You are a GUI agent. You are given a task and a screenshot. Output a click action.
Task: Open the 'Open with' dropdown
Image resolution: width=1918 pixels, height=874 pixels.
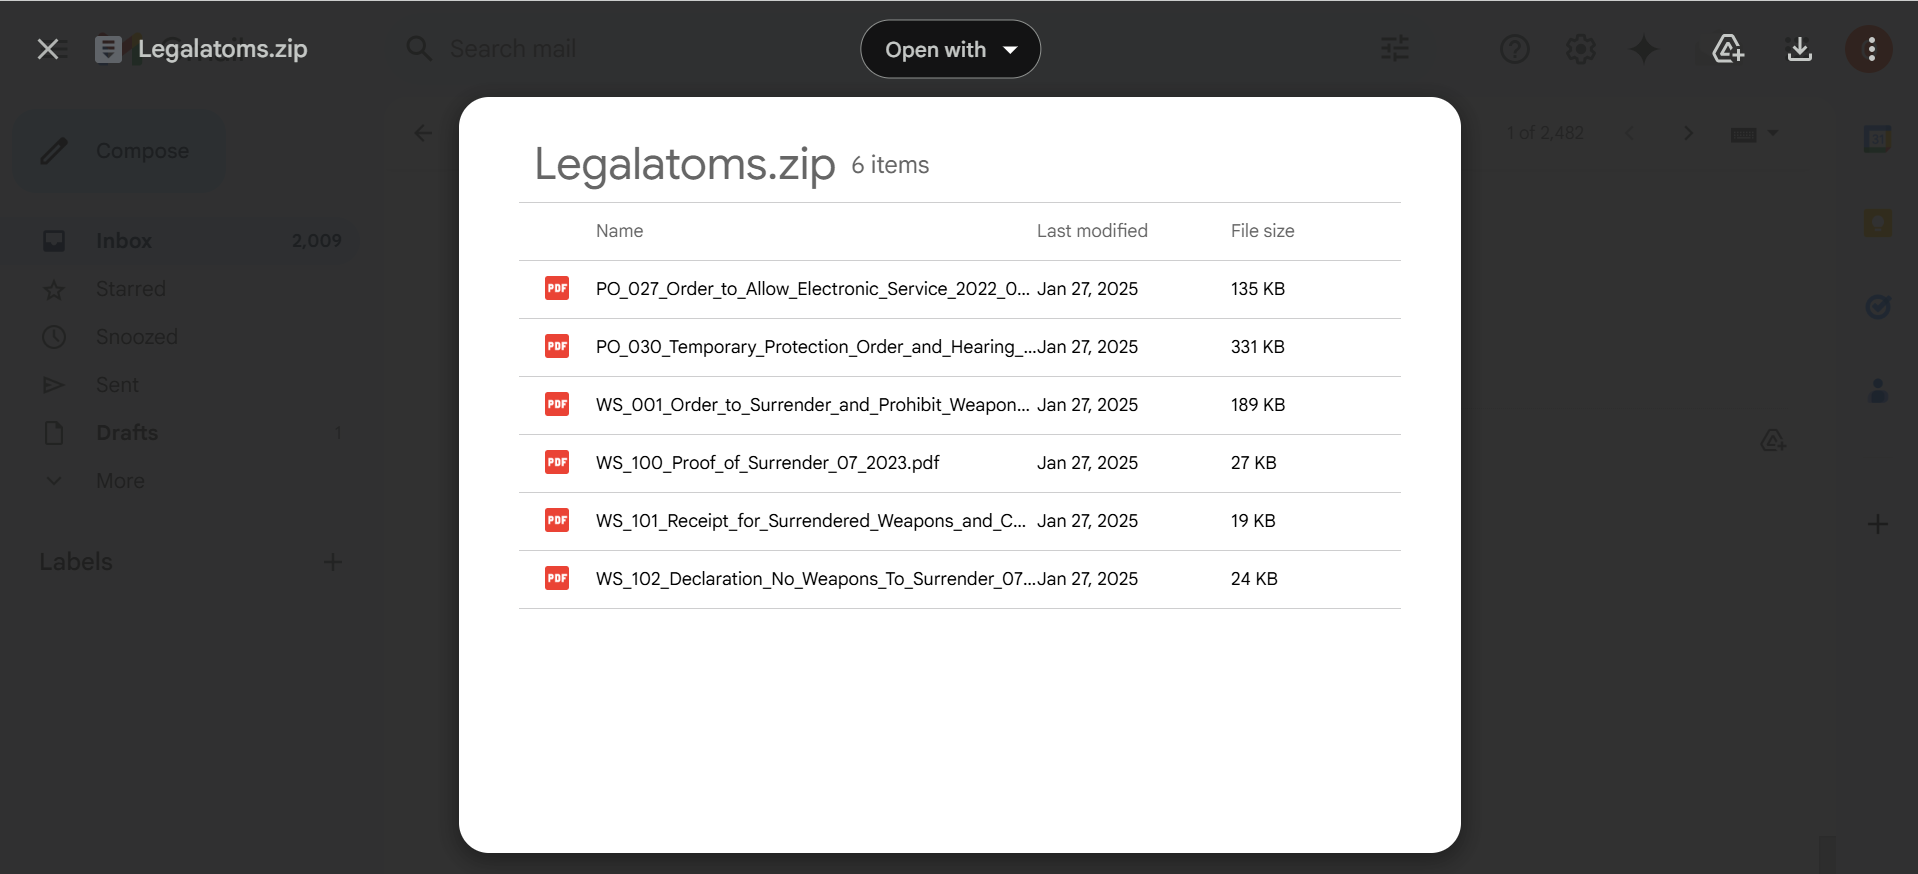[x=950, y=49]
